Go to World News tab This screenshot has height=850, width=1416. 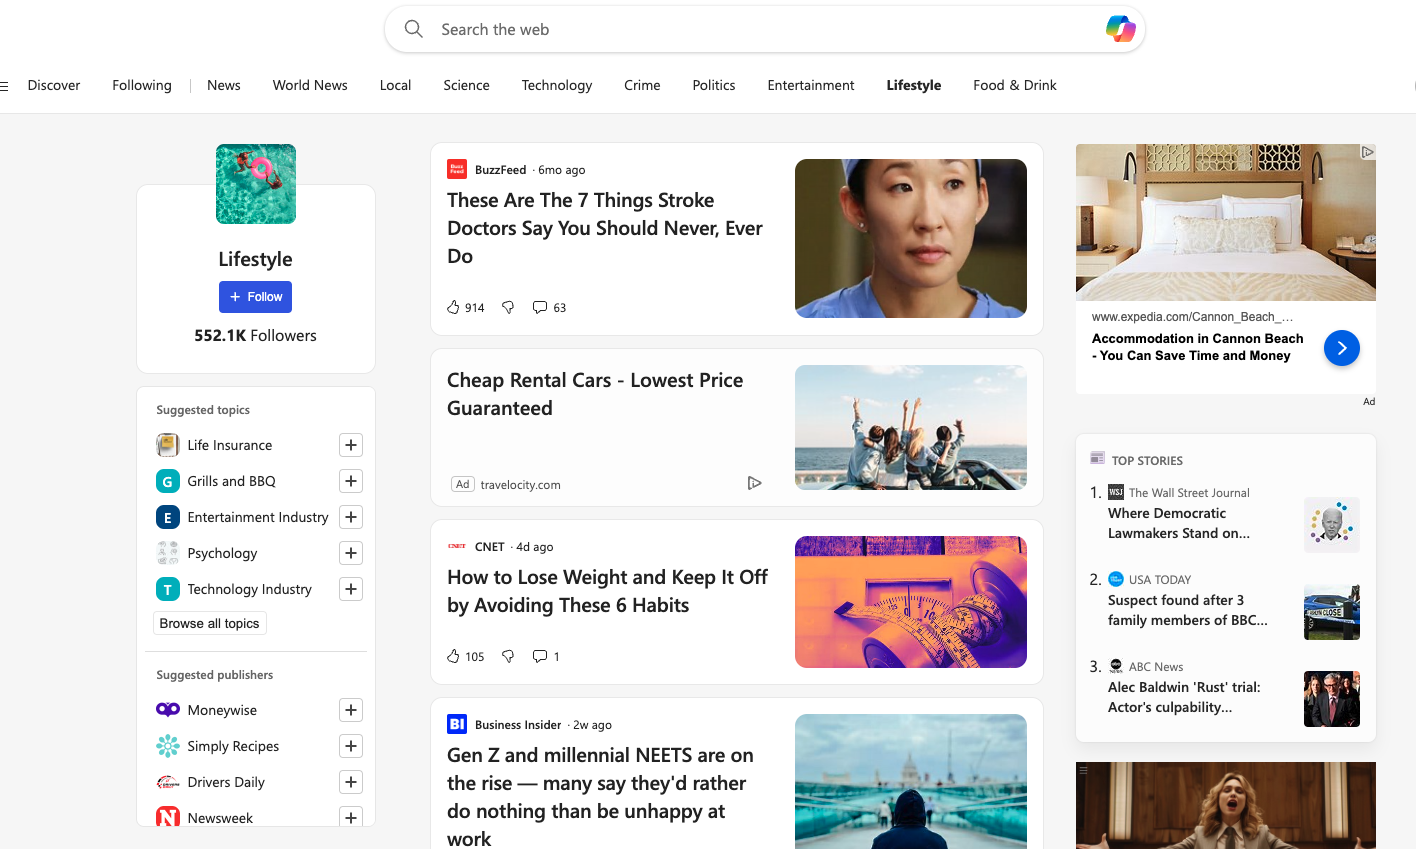tap(310, 86)
